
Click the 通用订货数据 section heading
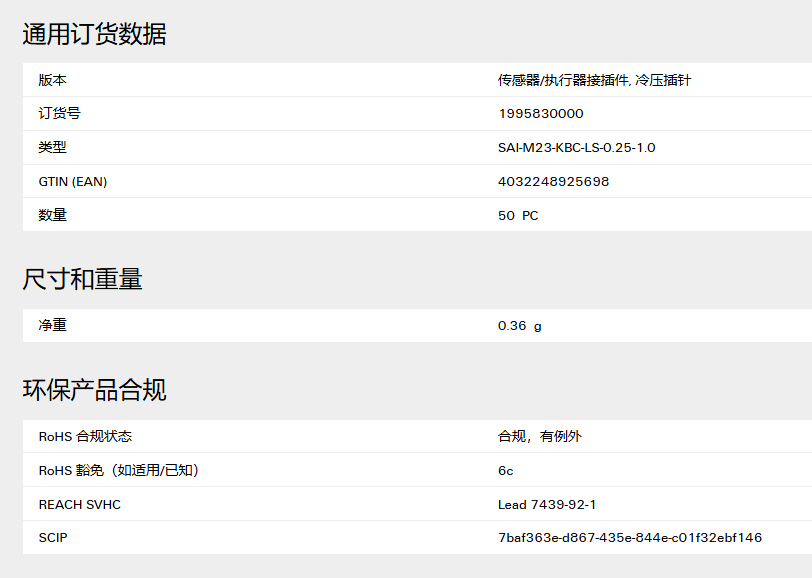(x=94, y=34)
